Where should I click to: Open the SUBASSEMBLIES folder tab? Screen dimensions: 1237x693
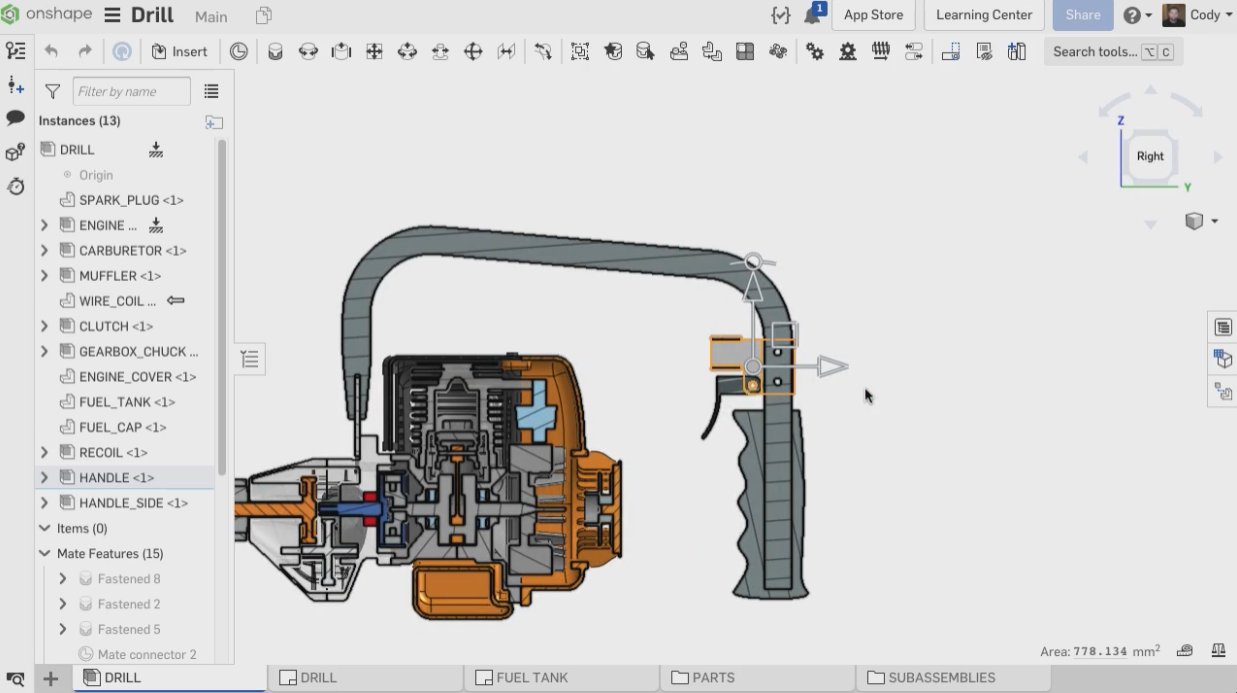point(955,678)
